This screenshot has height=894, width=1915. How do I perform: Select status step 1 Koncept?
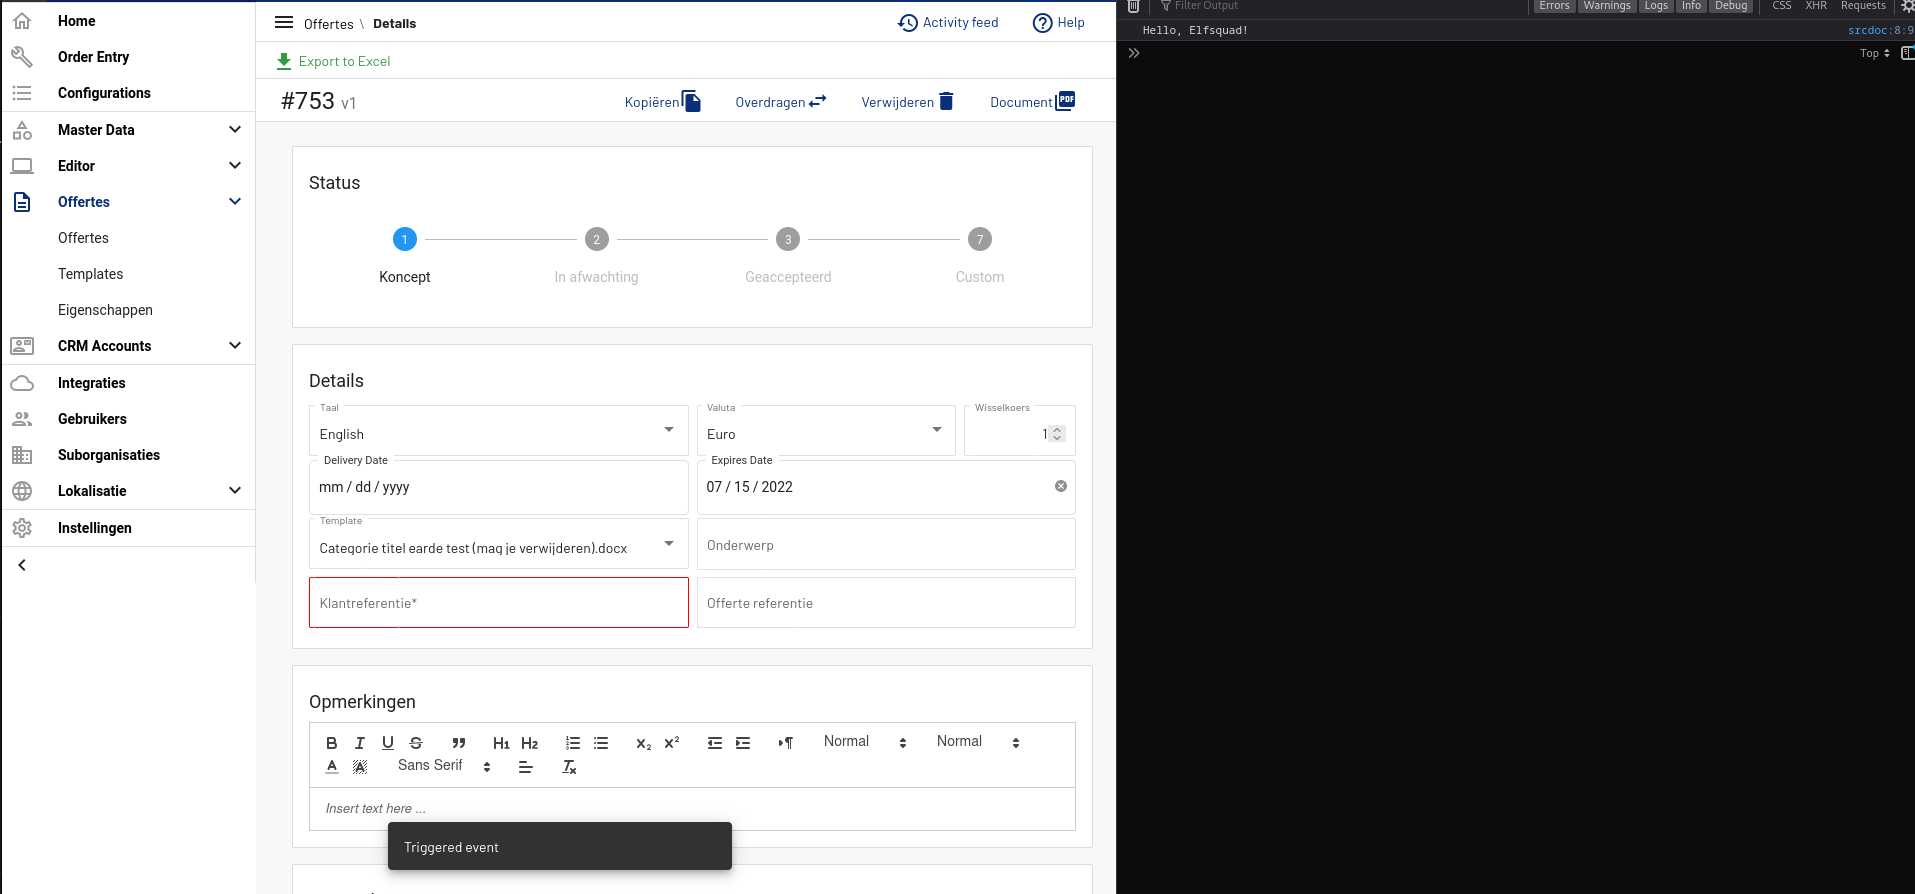pos(405,239)
